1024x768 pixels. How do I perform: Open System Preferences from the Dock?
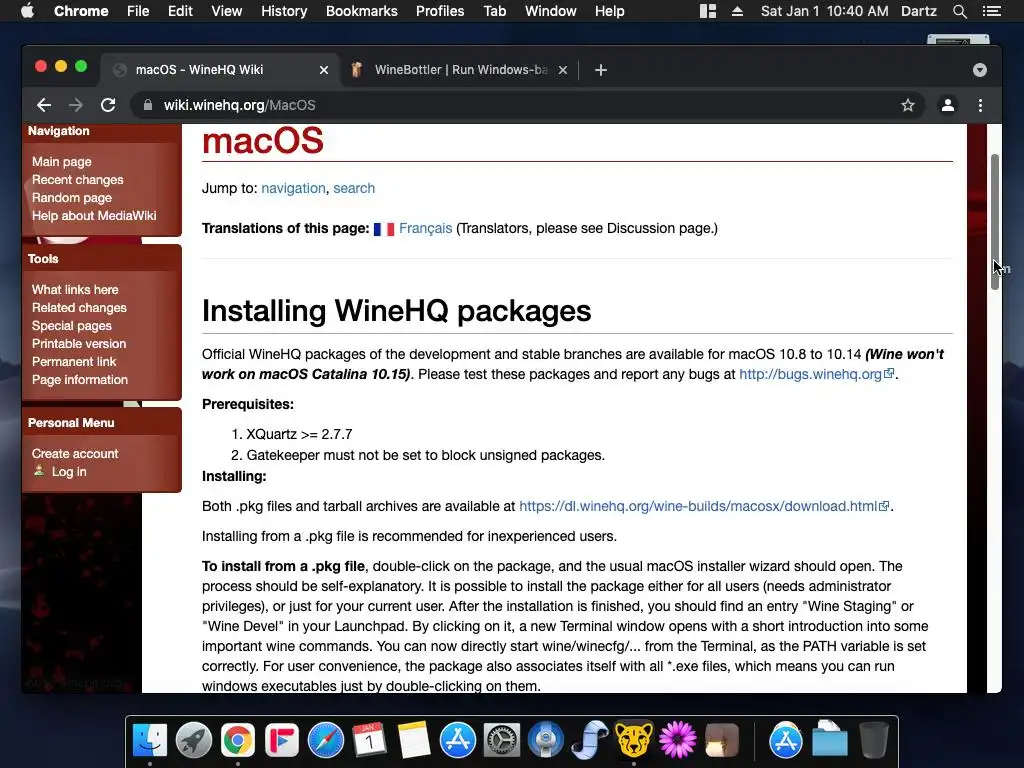502,741
